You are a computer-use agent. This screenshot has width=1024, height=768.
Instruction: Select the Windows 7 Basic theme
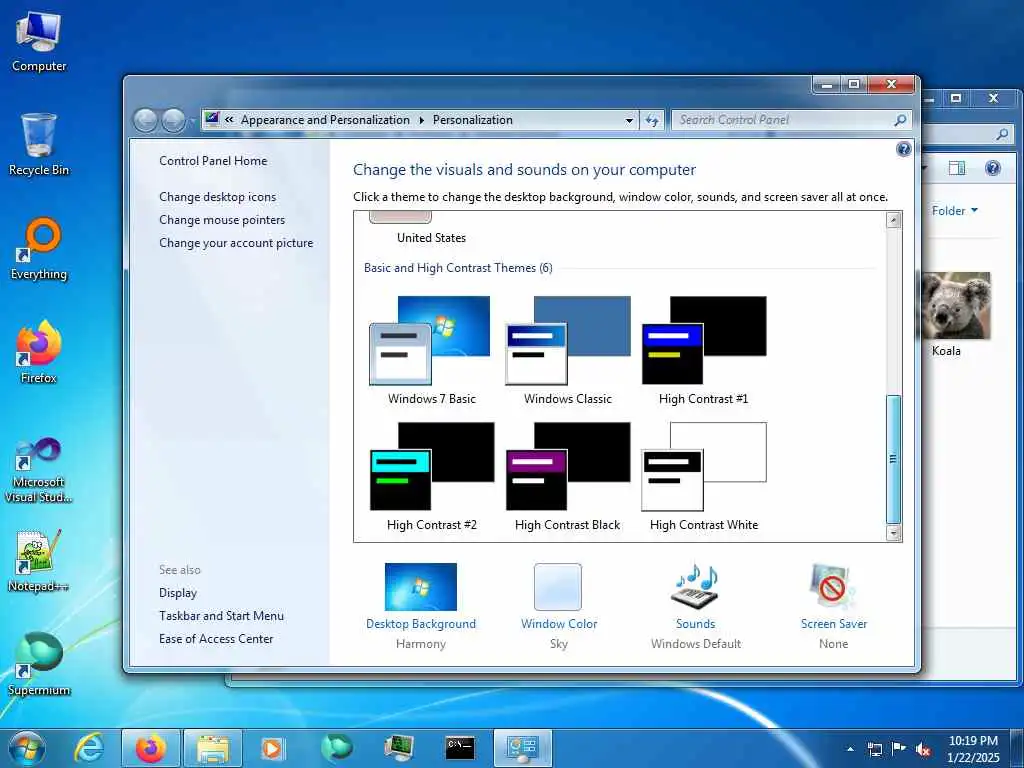[431, 351]
